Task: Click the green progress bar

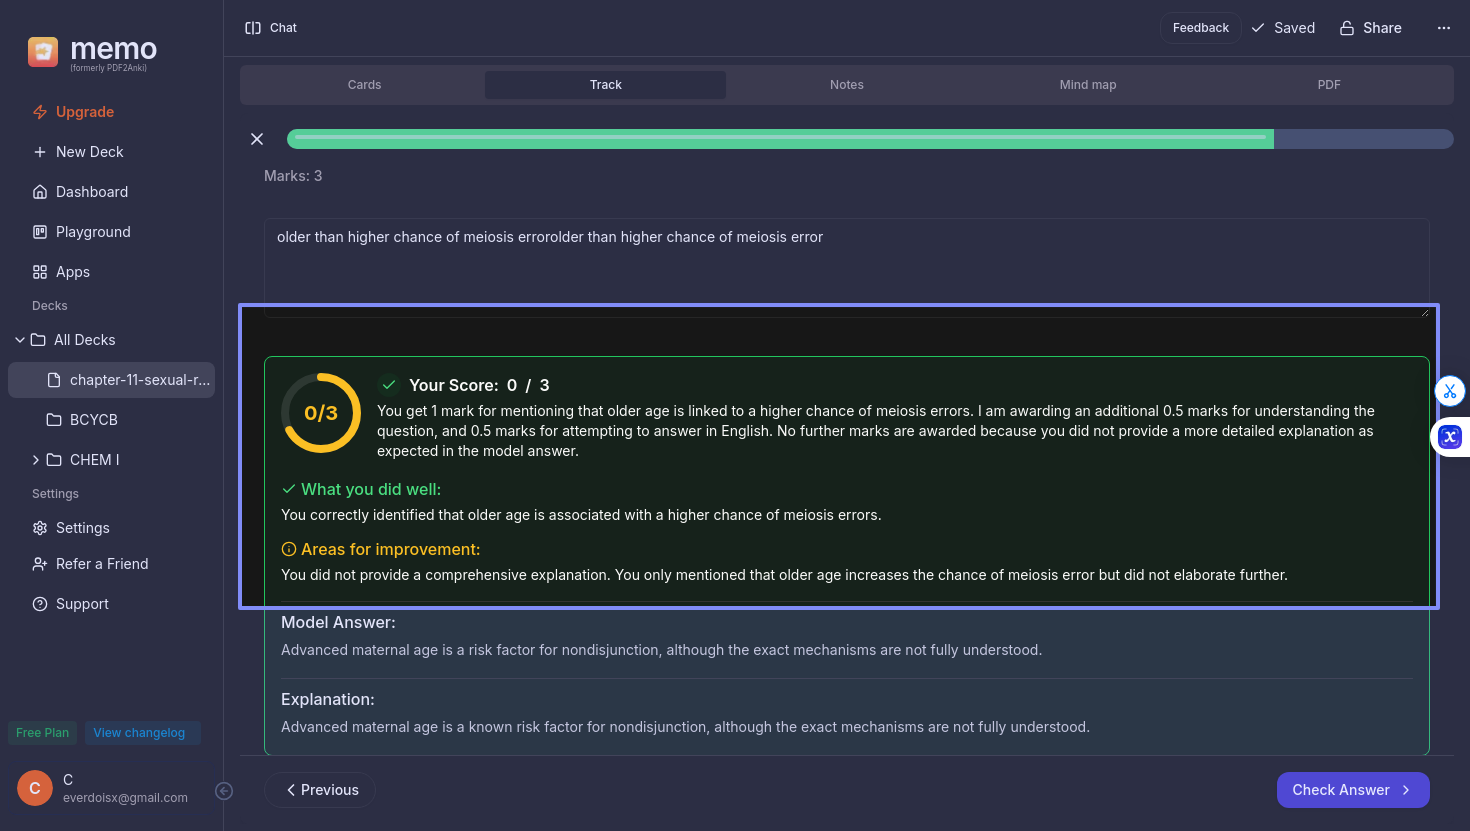Action: [x=780, y=139]
